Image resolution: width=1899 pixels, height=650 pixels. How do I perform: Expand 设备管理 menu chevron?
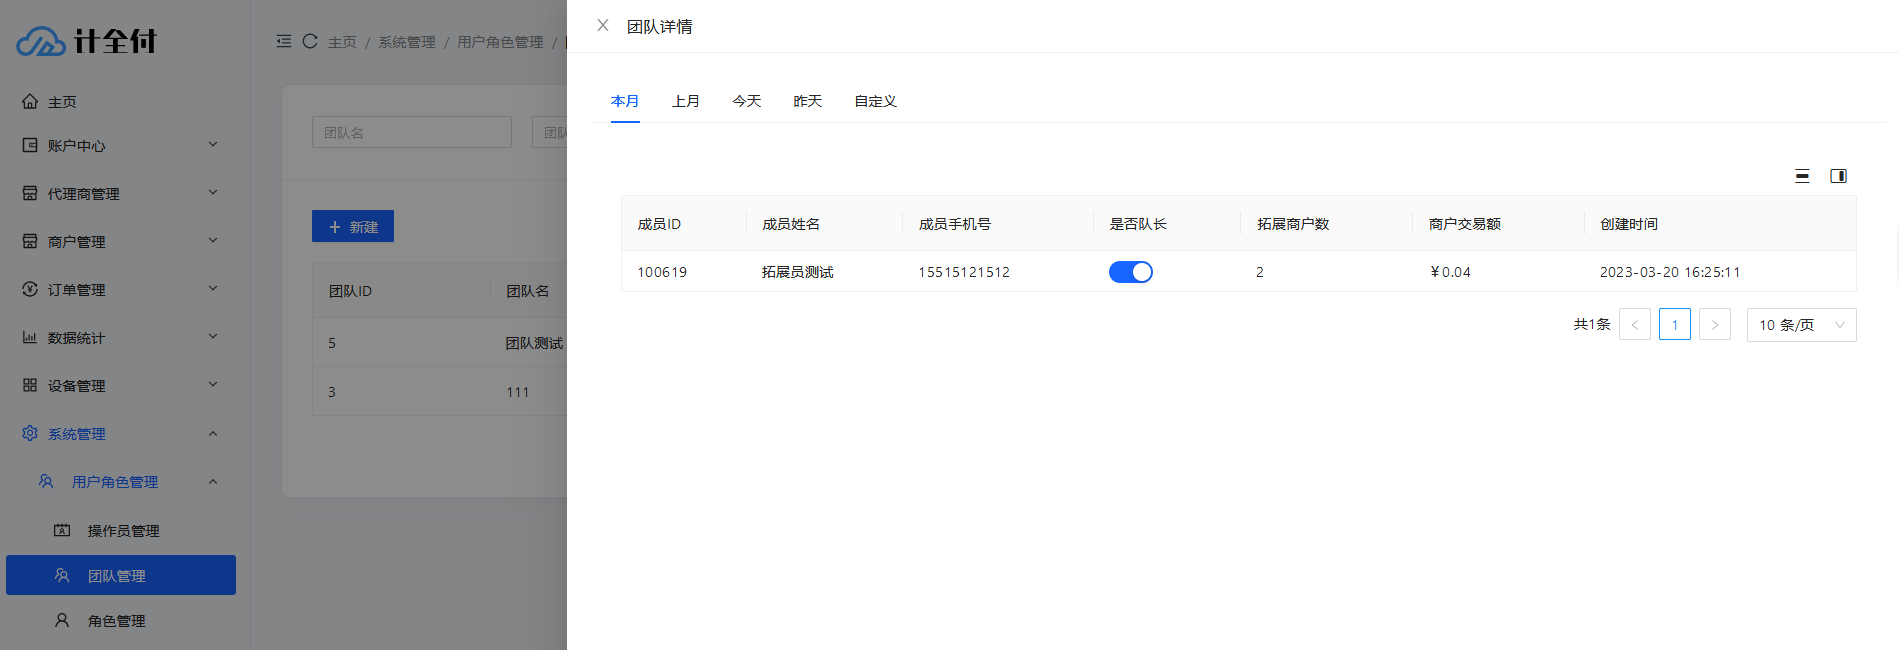213,384
